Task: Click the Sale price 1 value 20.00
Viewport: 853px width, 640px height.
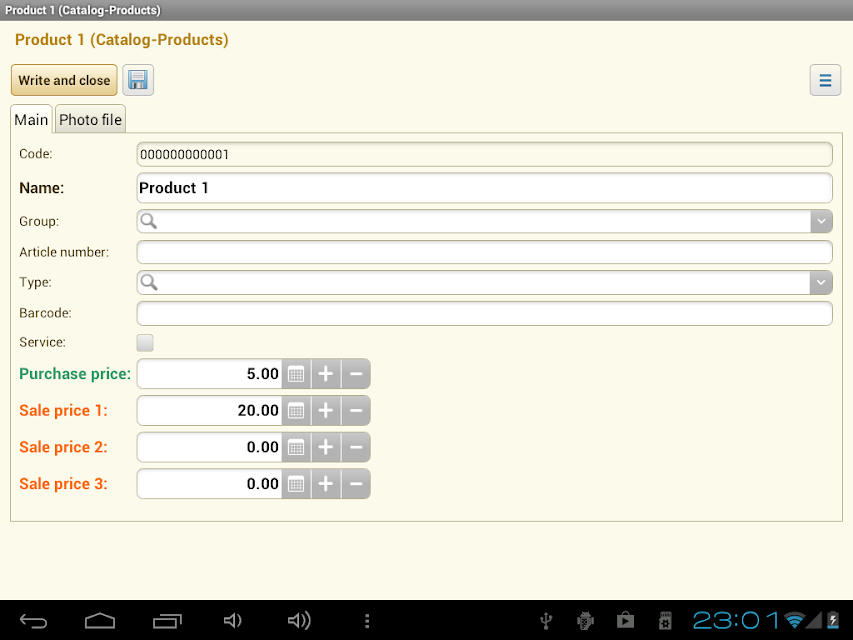Action: click(209, 410)
